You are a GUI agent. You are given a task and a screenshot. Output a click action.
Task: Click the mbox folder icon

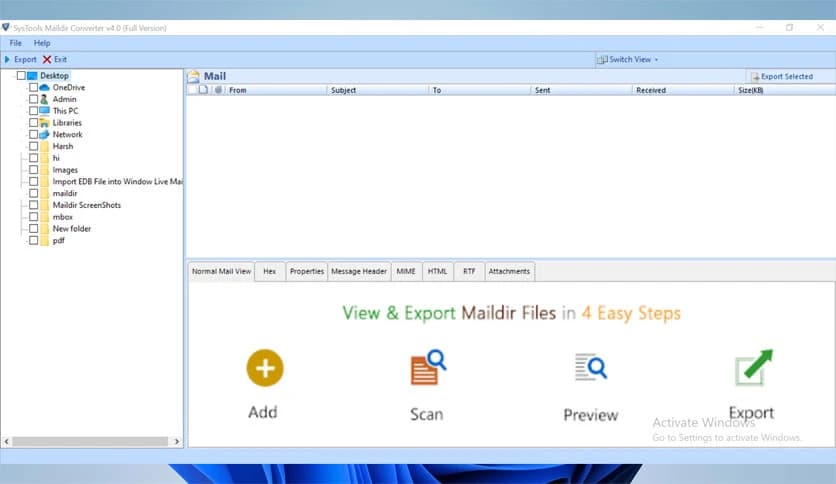click(x=44, y=216)
